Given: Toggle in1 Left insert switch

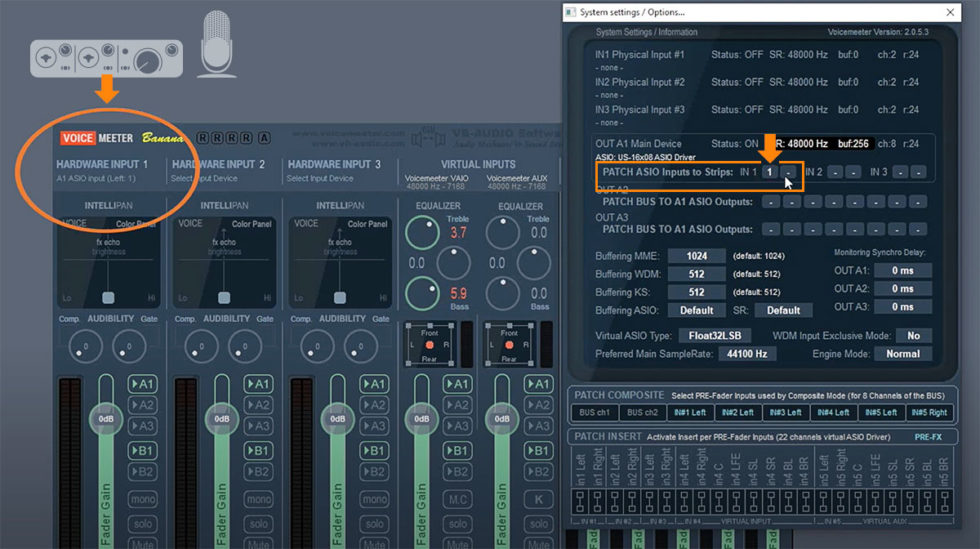Looking at the screenshot, I should pos(580,501).
